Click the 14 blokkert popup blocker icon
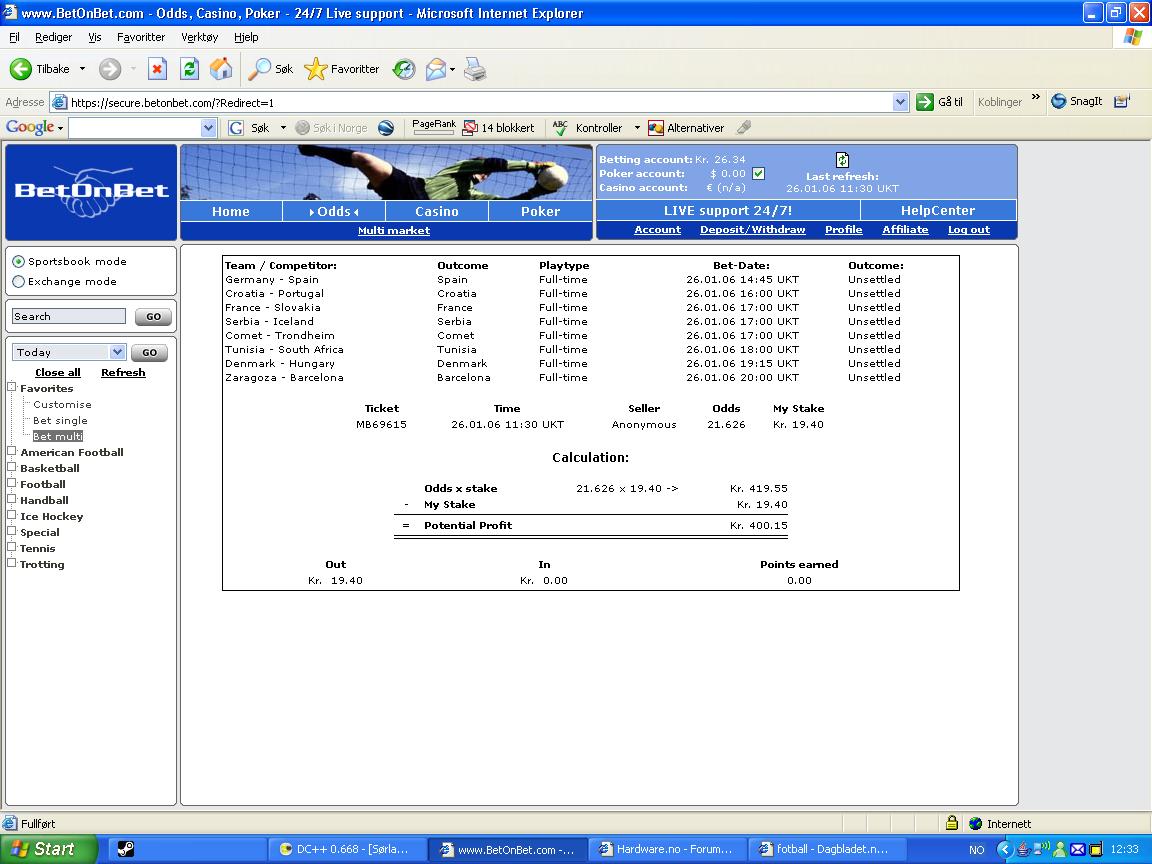This screenshot has width=1152, height=864. click(470, 128)
